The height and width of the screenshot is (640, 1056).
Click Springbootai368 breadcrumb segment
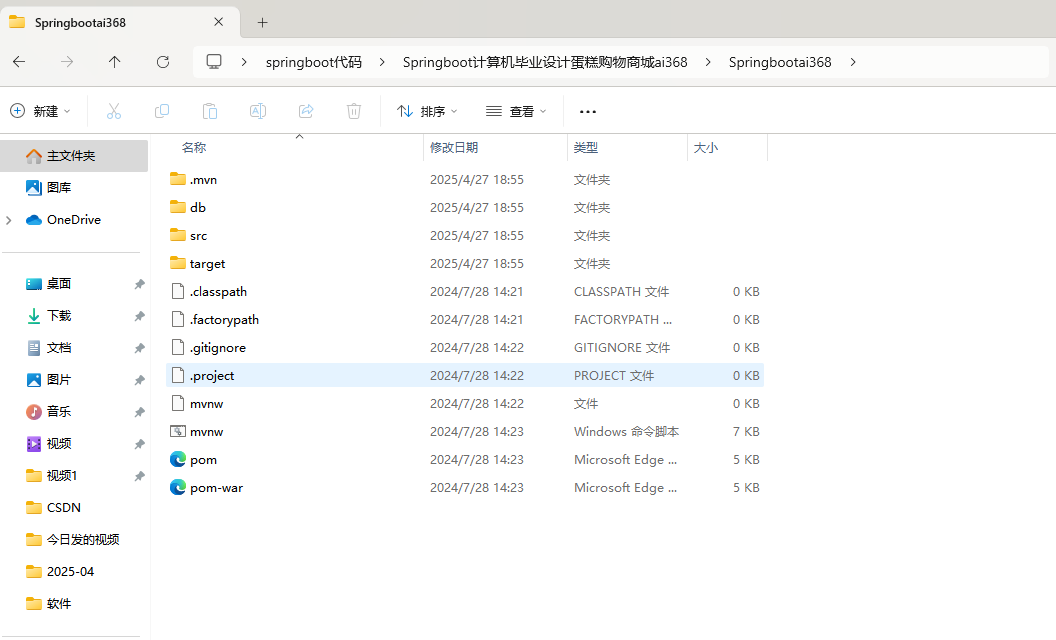780,62
